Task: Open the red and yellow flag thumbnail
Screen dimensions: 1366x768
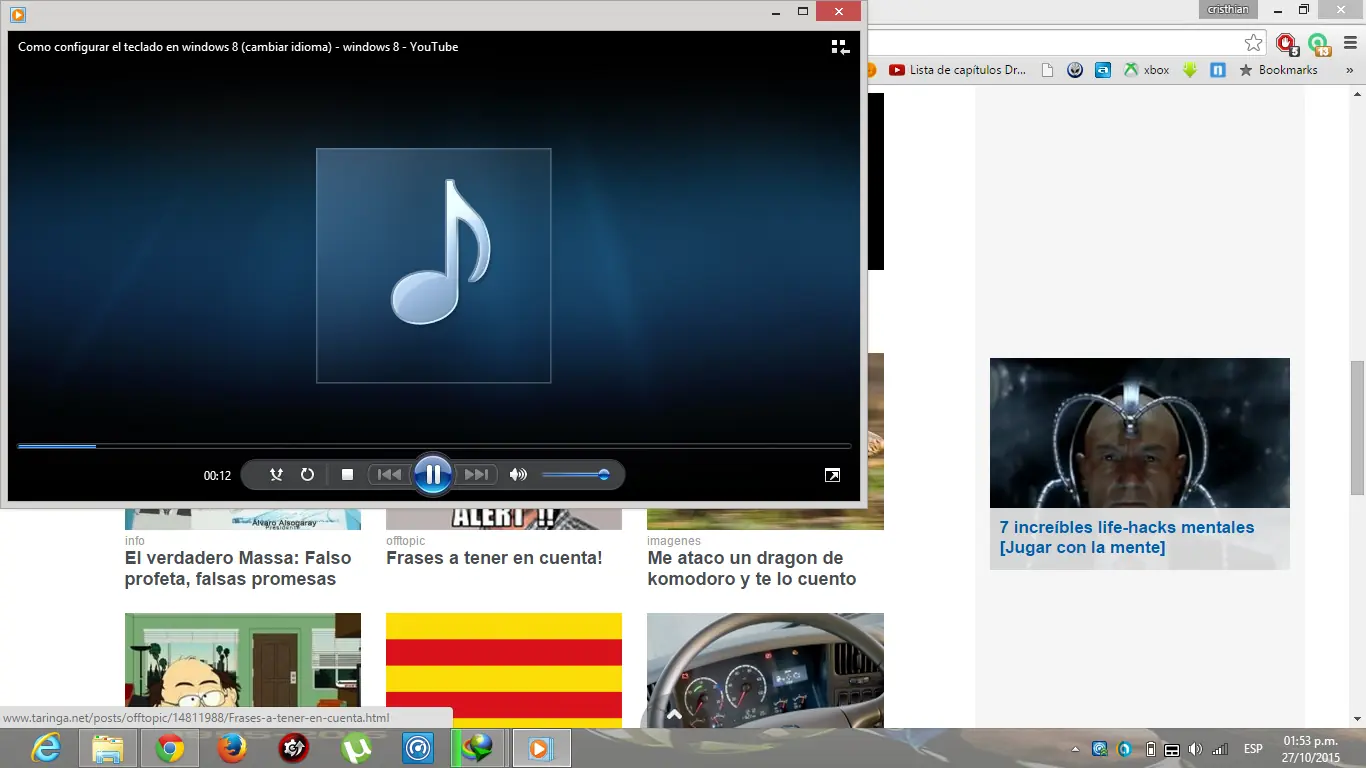Action: (504, 670)
